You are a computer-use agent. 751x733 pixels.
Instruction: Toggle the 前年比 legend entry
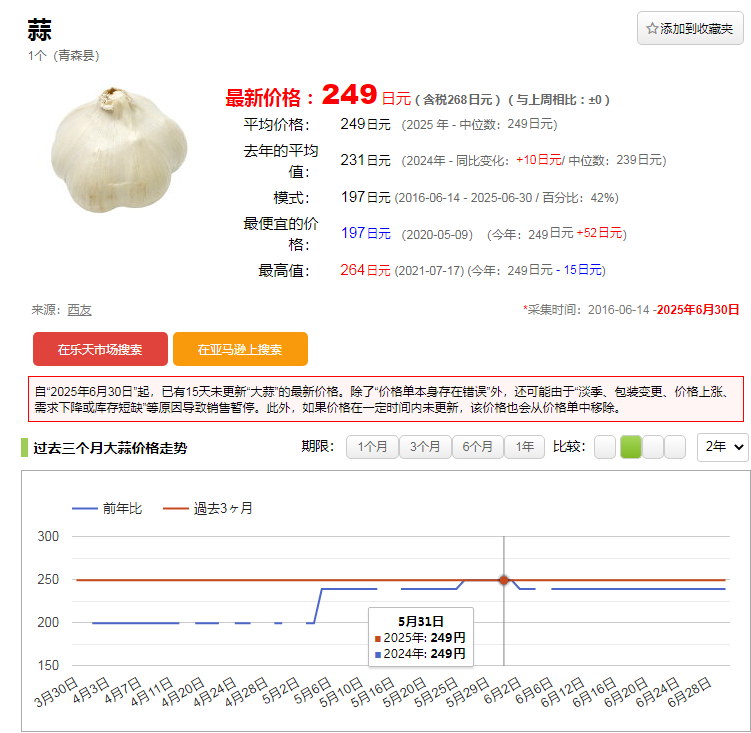[x=107, y=508]
